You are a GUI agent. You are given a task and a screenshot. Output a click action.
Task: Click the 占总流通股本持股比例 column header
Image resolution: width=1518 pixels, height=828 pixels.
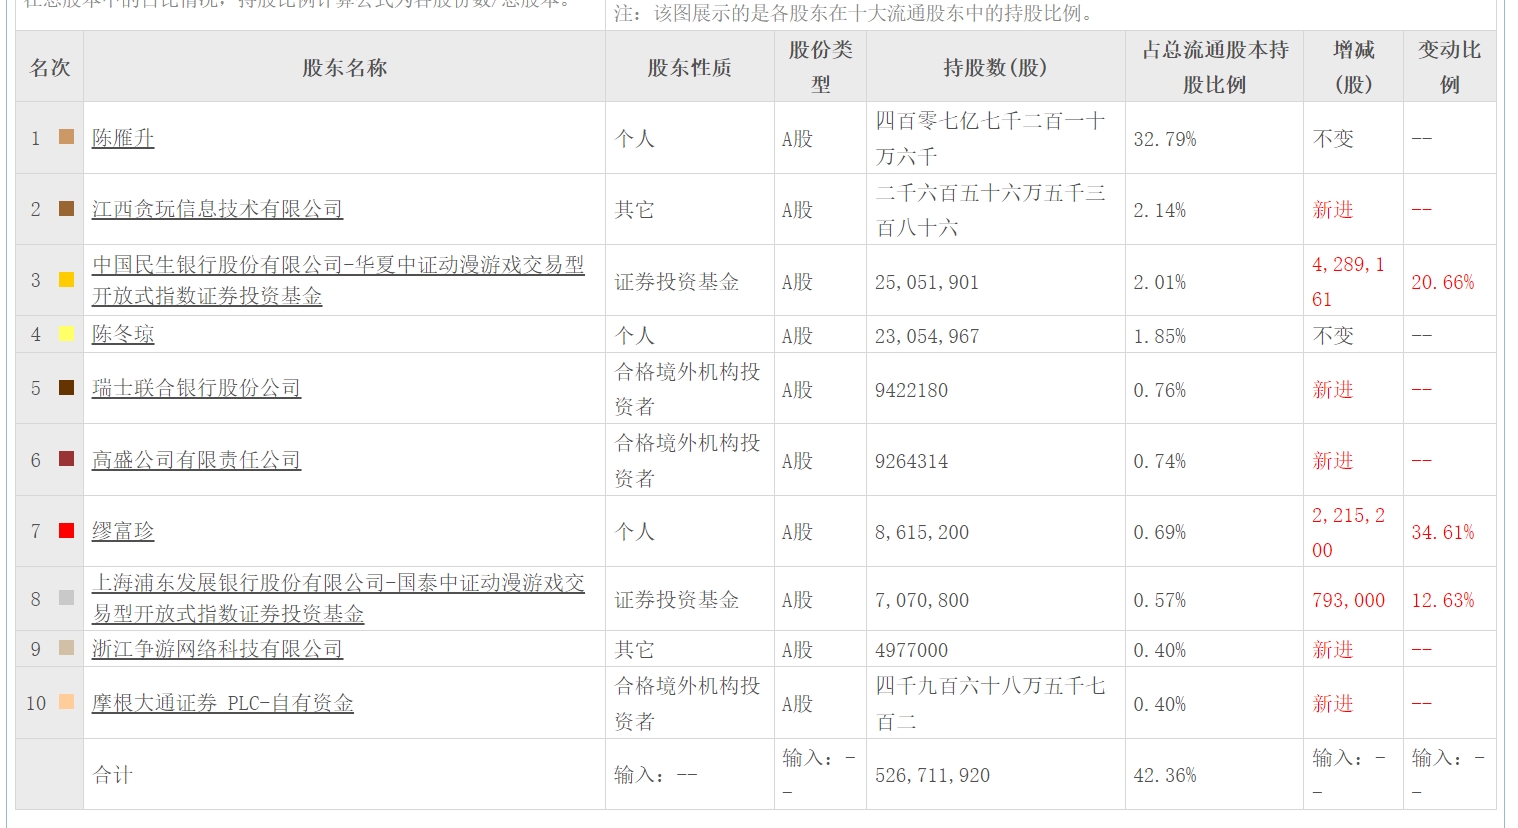point(1215,67)
